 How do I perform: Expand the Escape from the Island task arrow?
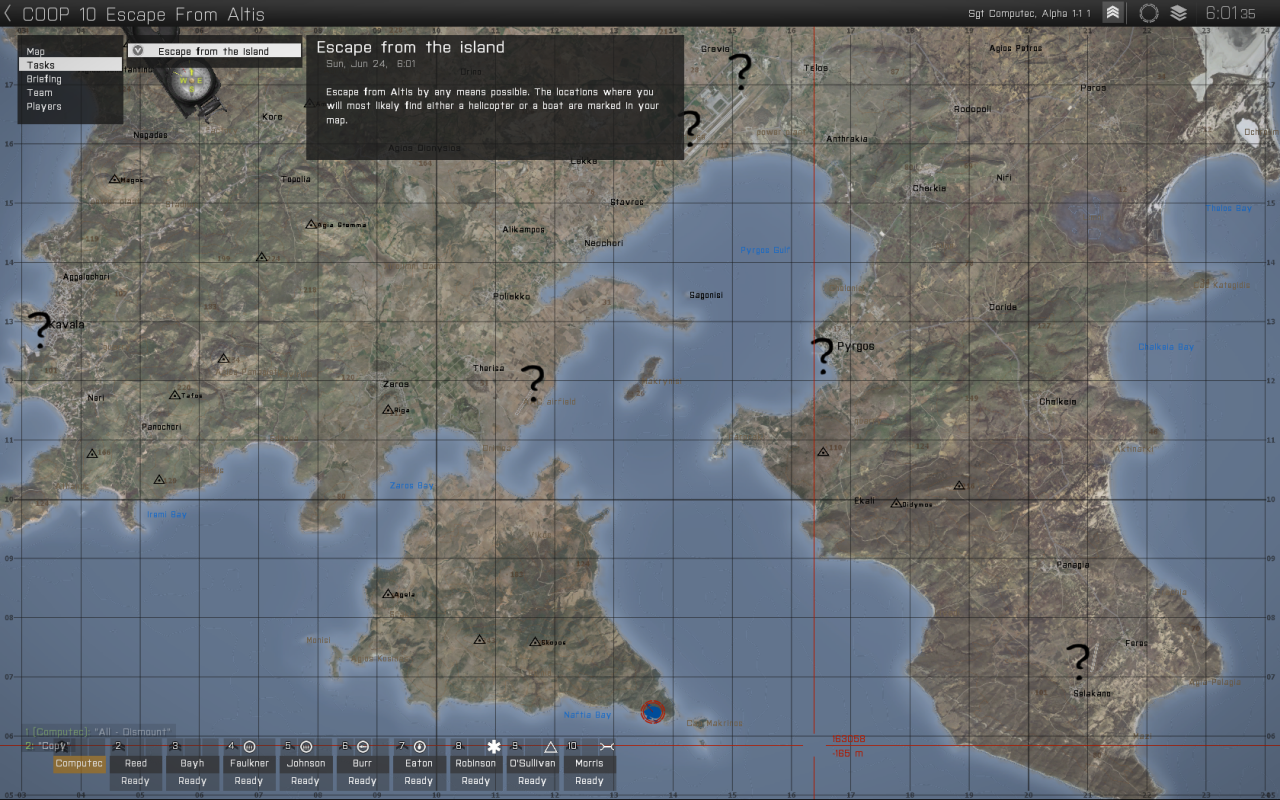point(138,50)
